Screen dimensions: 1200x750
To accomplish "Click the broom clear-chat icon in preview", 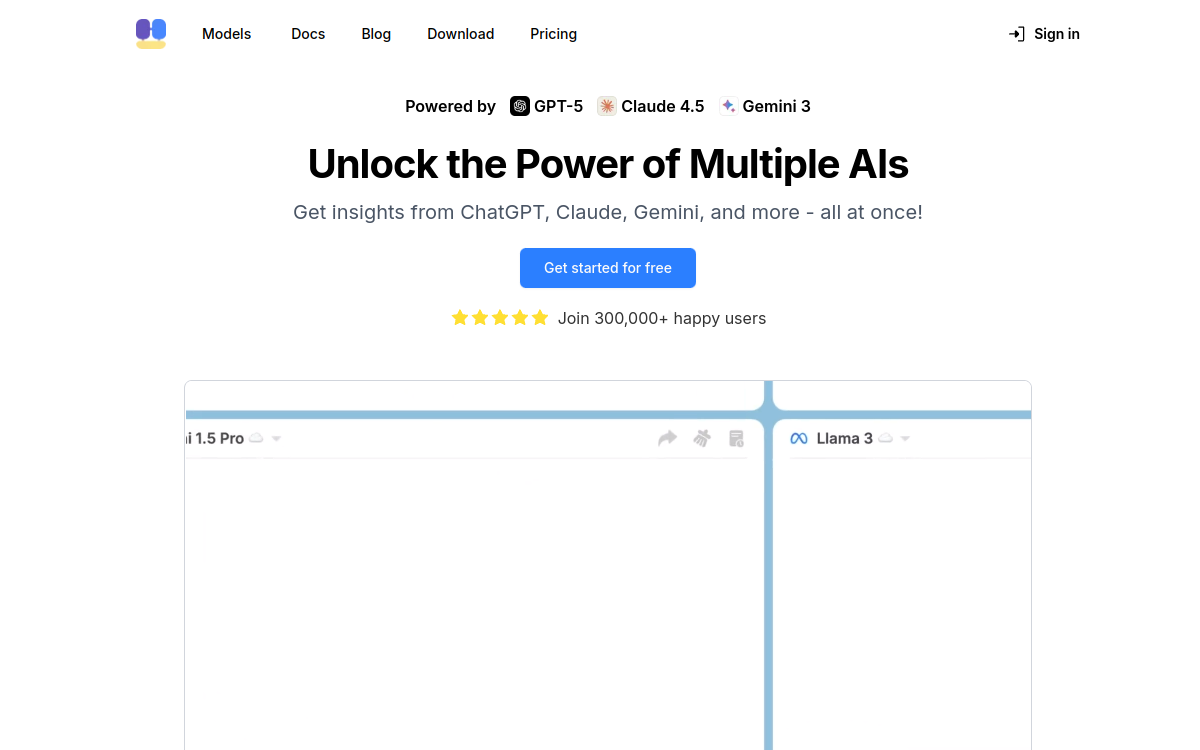I will tap(703, 438).
